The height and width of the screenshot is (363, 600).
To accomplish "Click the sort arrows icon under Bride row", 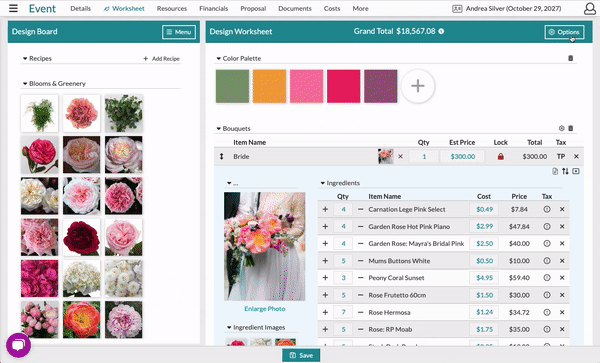I will [565, 171].
